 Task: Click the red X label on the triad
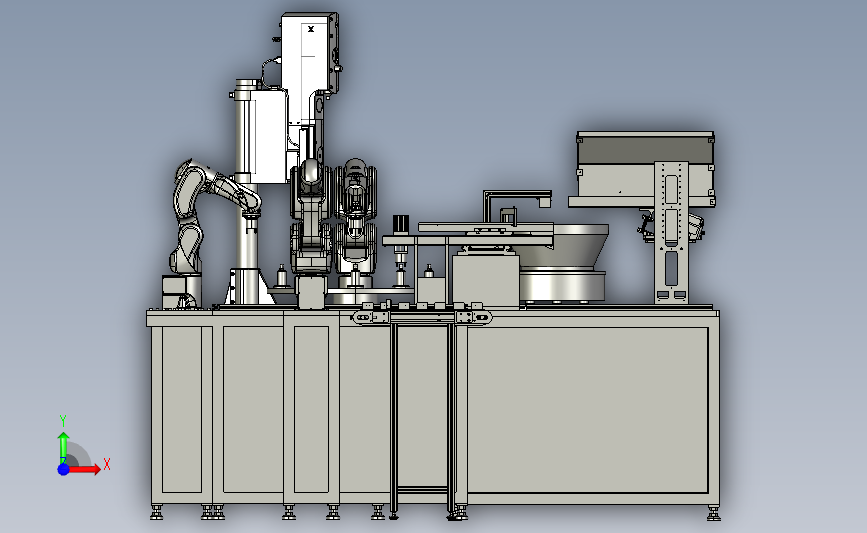(107, 464)
